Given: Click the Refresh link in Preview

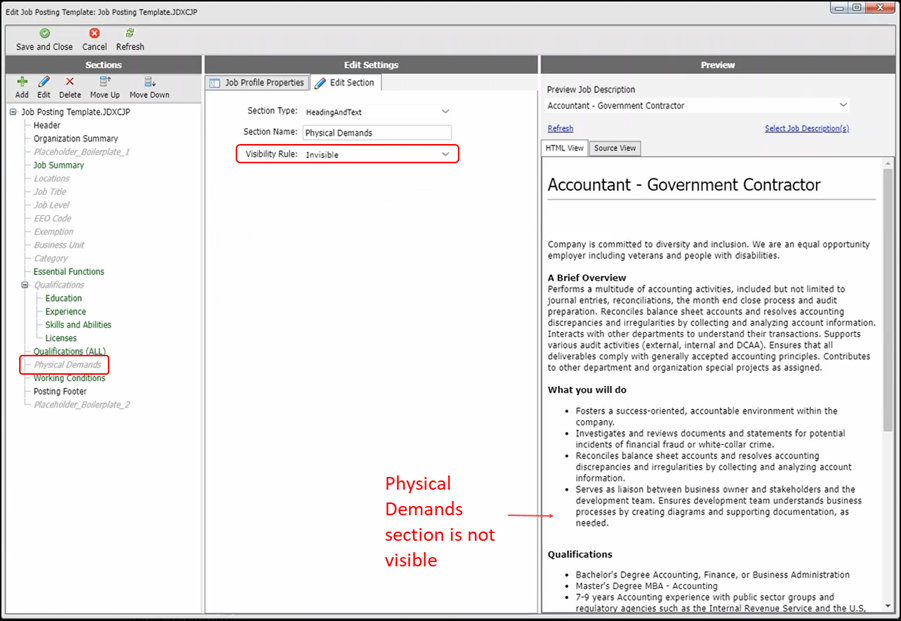Looking at the screenshot, I should tap(560, 128).
